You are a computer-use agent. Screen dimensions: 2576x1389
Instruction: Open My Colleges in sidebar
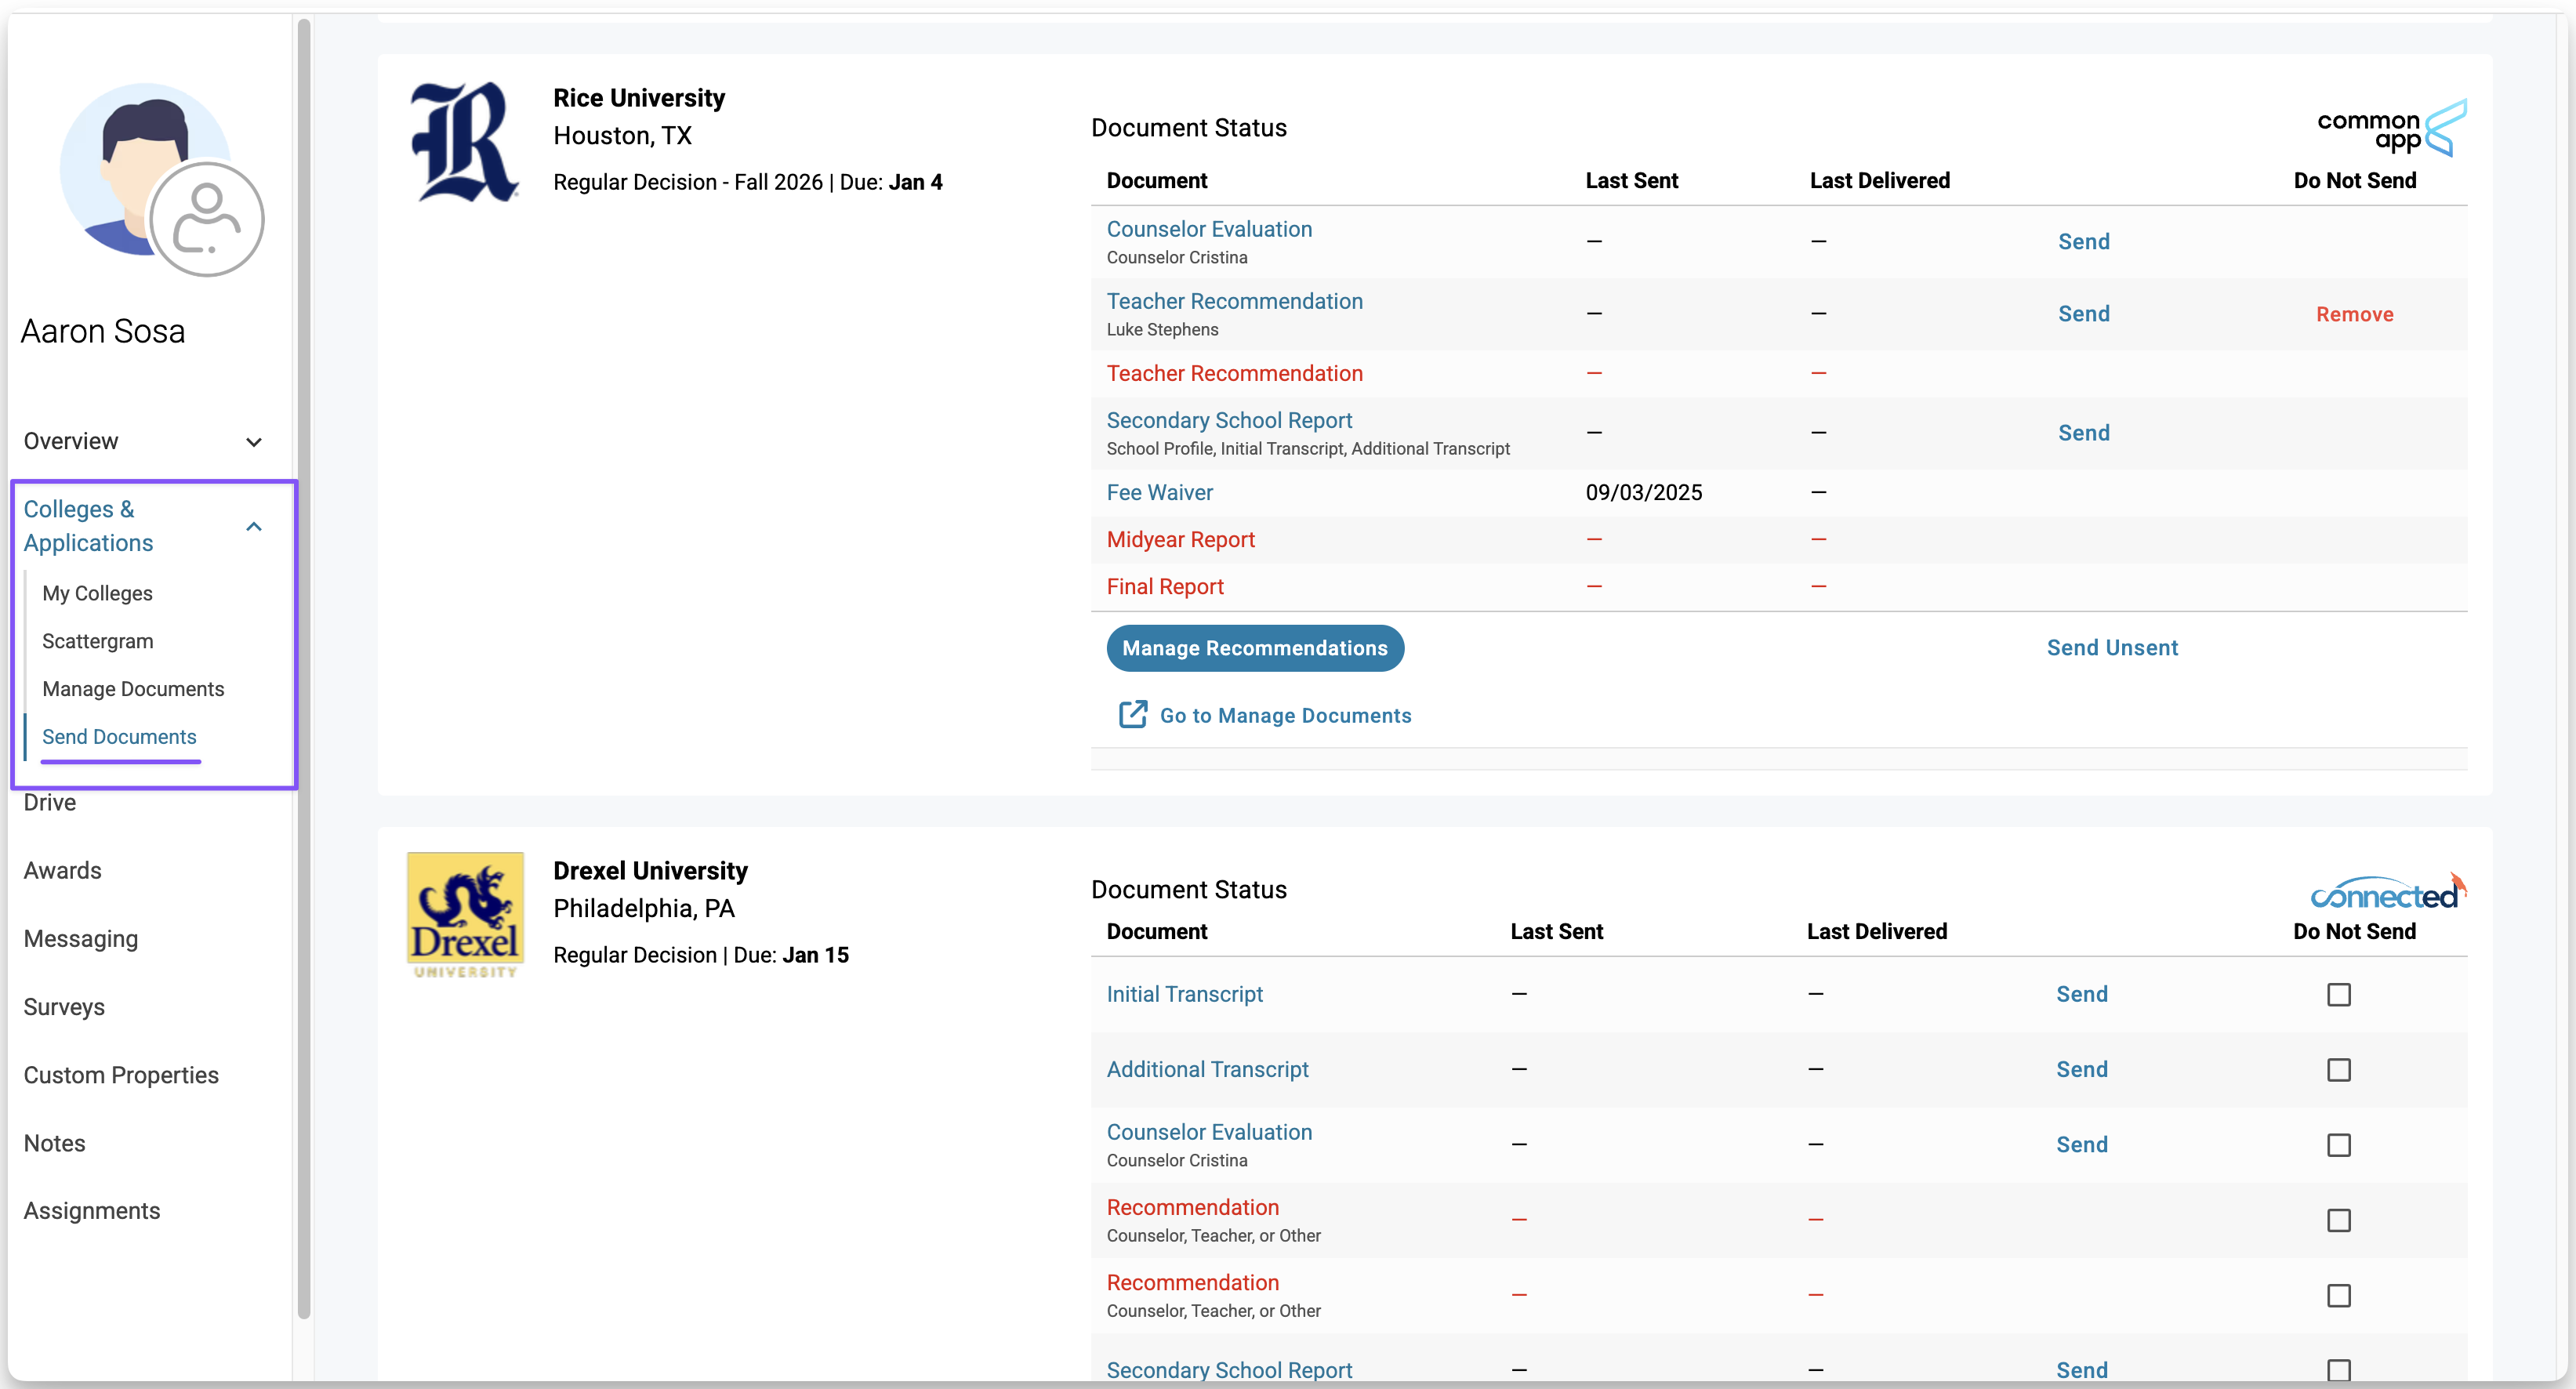pyautogui.click(x=97, y=593)
